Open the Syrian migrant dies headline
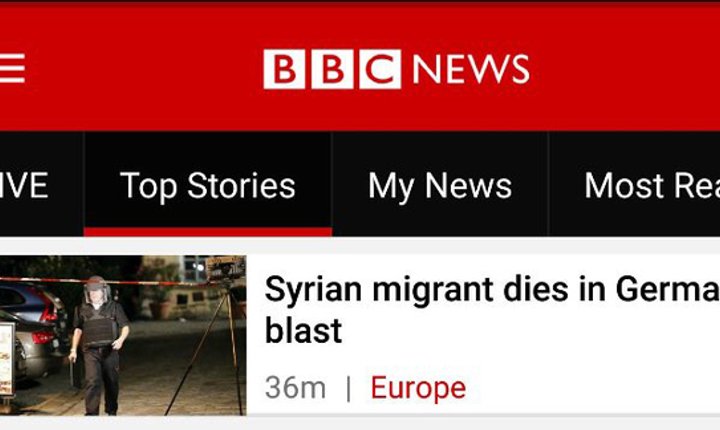The width and height of the screenshot is (720, 430). 492,310
